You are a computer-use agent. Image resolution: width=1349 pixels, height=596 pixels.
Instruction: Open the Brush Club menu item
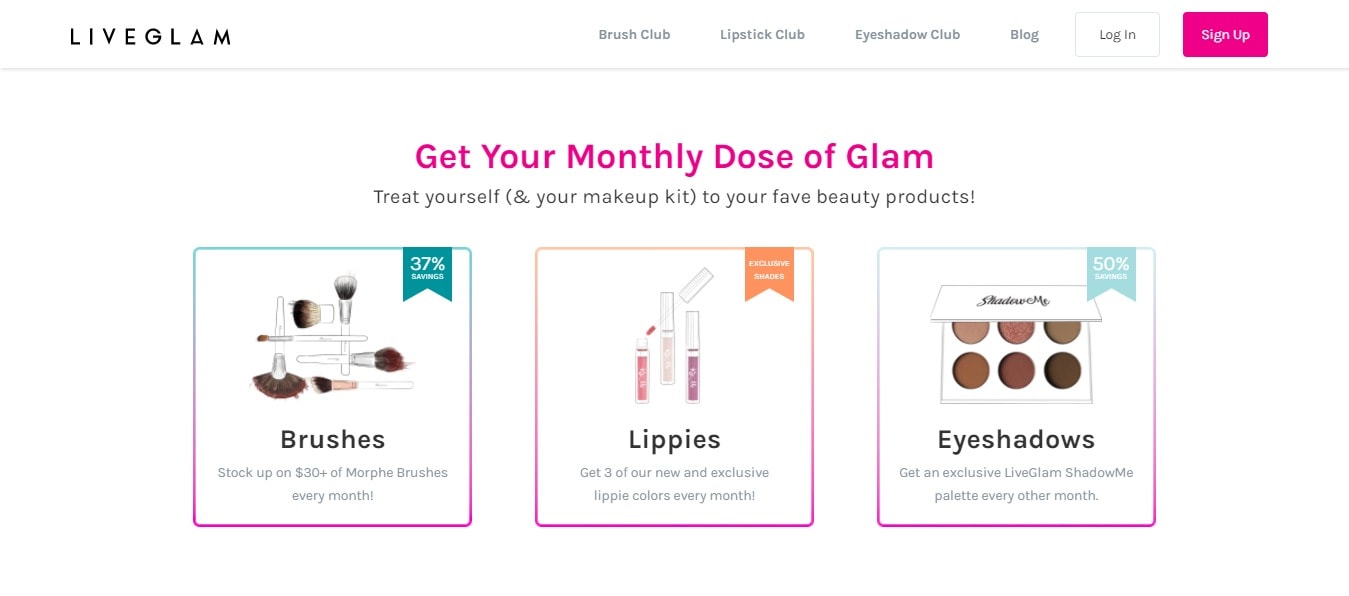click(x=634, y=35)
